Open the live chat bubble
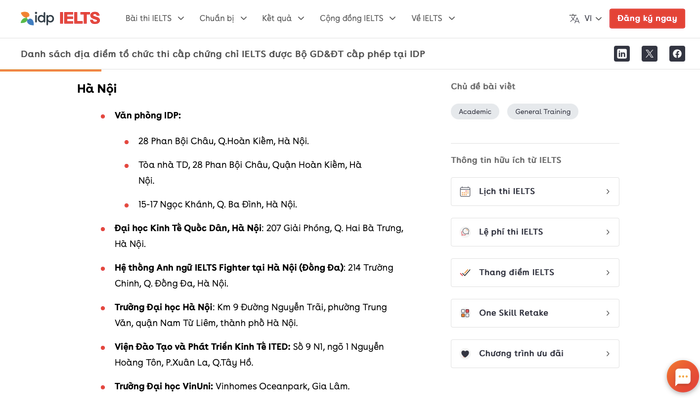The image size is (700, 398). [683, 376]
